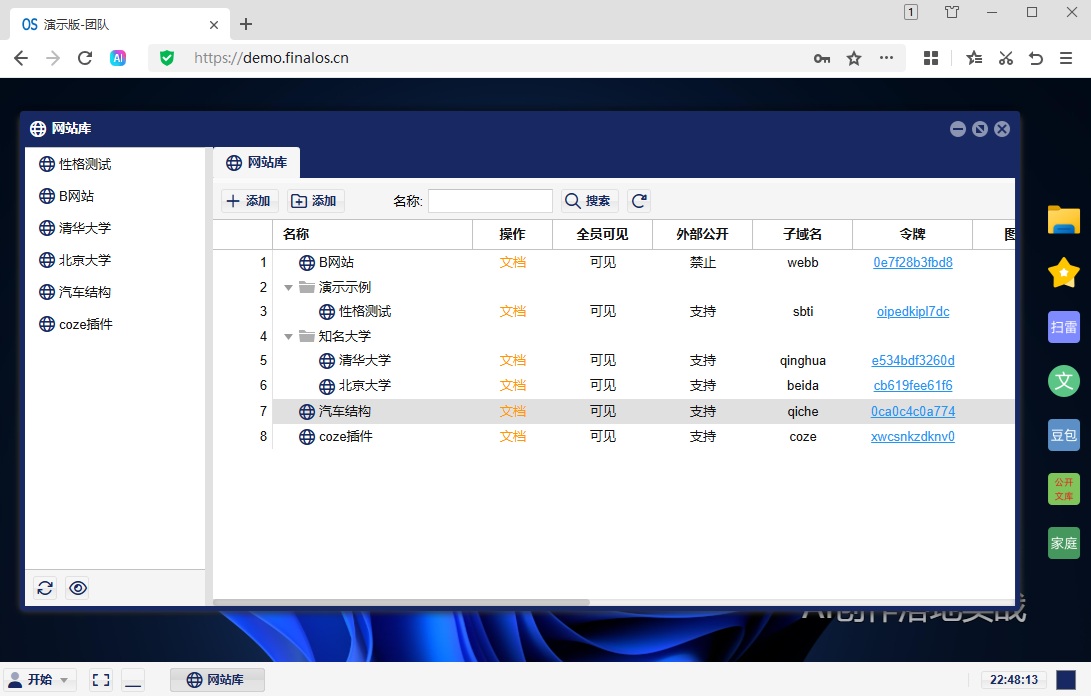Open 清华大学 in the left sidebar
Screen dimensions: 1091x696
(x=75, y=228)
